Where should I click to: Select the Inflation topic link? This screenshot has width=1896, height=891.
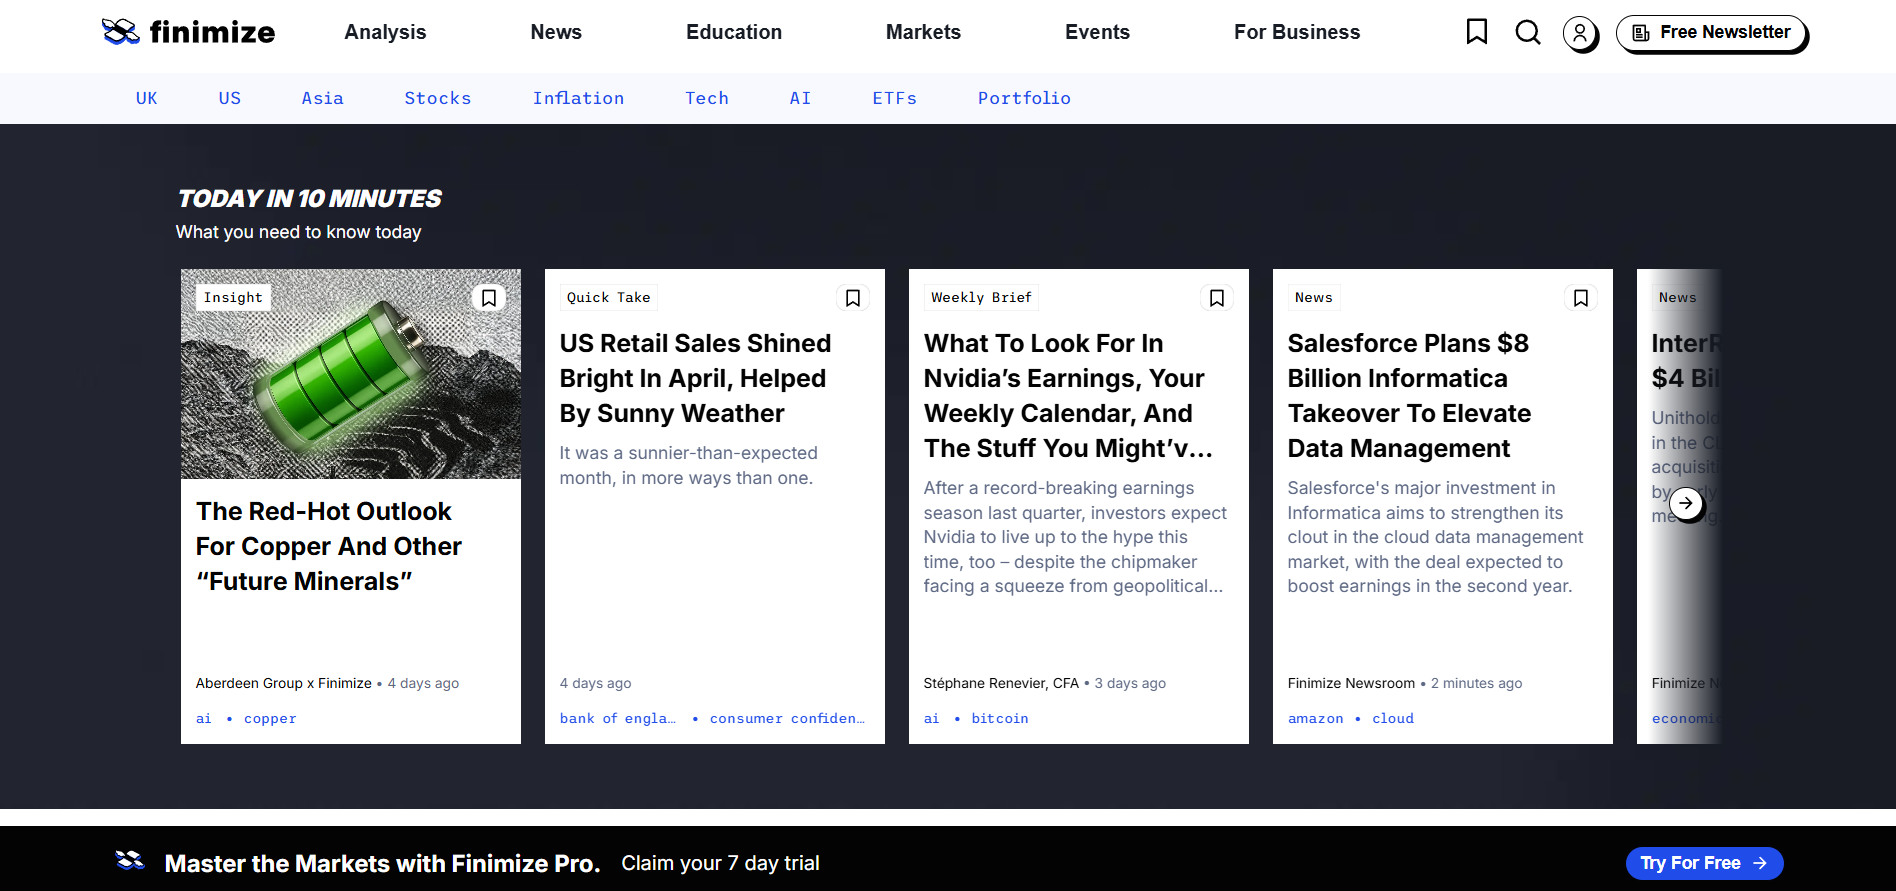[578, 98]
